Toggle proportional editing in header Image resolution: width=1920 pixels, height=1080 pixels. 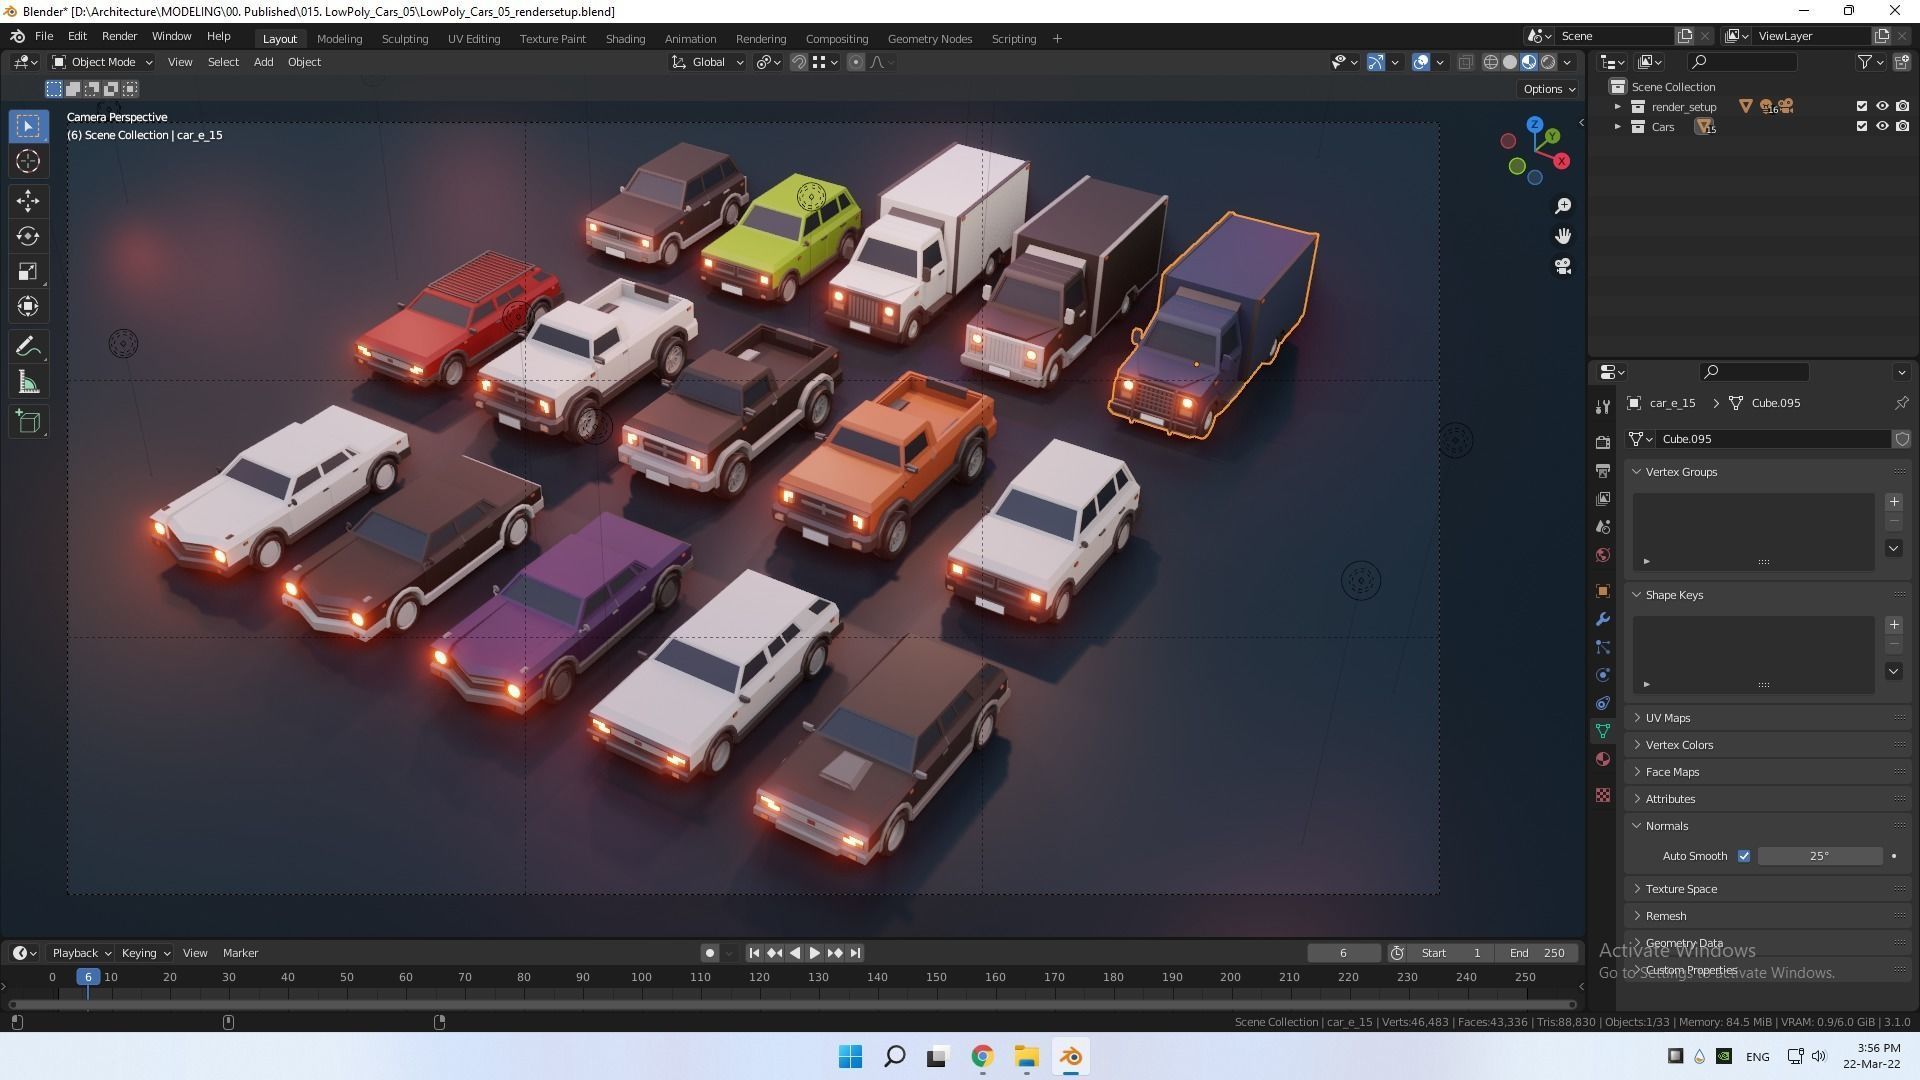[856, 62]
